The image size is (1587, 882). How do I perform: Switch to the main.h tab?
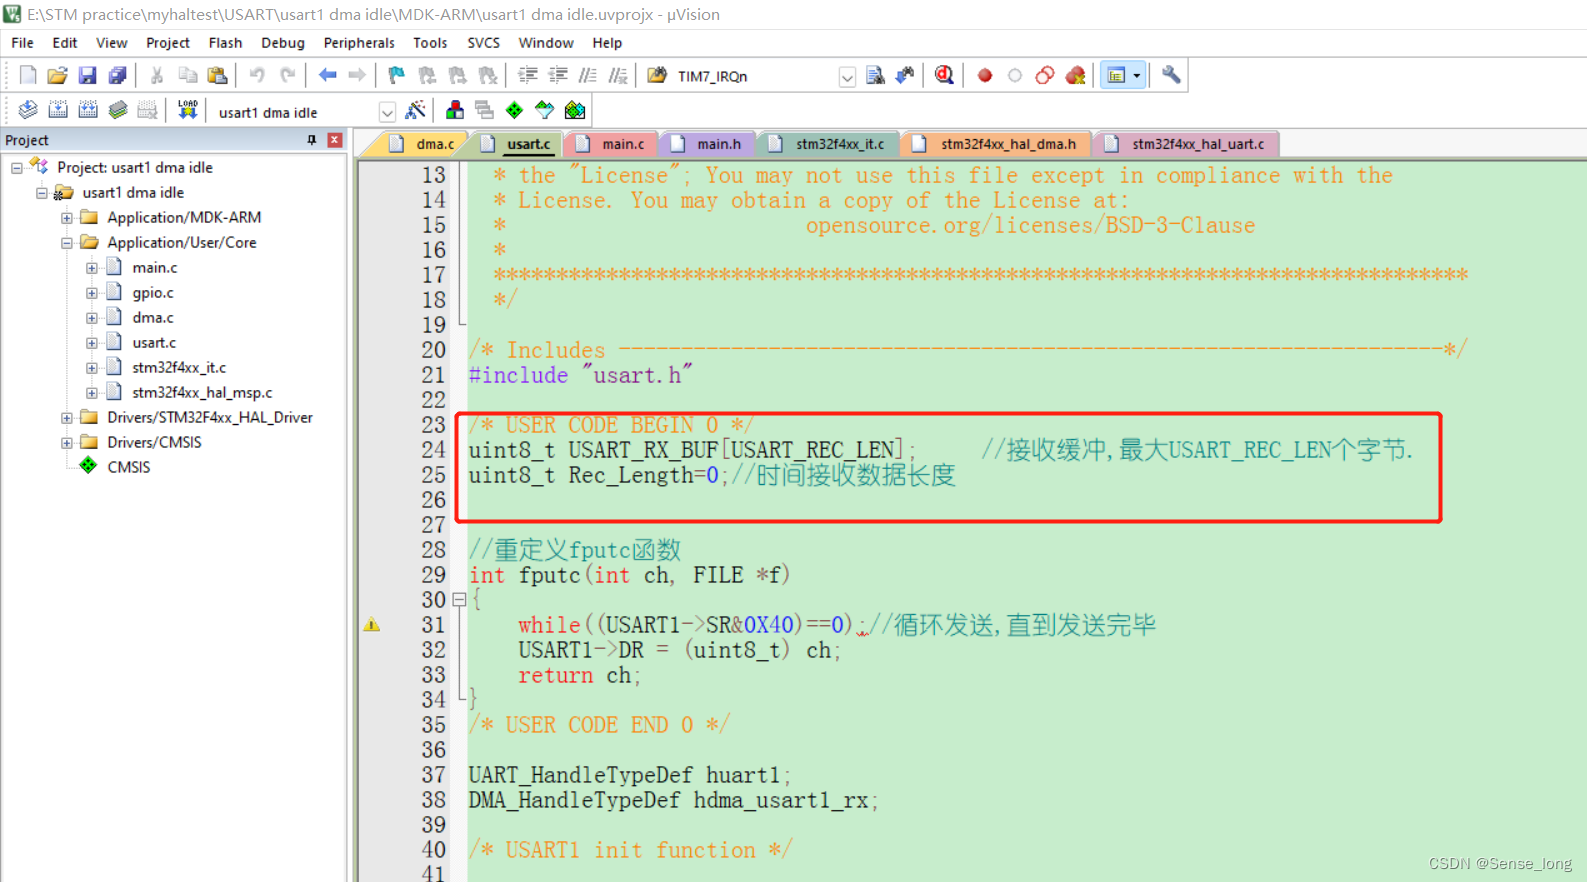pyautogui.click(x=708, y=144)
